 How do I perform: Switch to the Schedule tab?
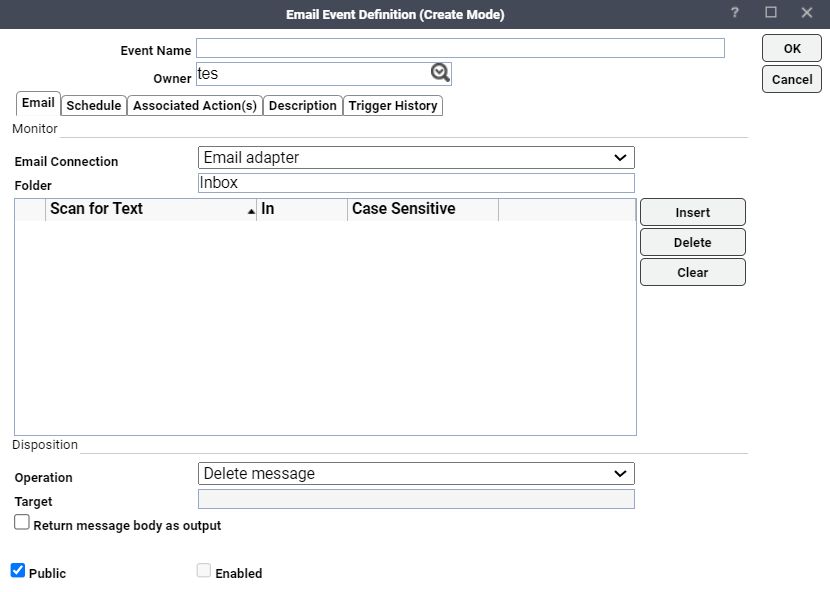coord(94,106)
